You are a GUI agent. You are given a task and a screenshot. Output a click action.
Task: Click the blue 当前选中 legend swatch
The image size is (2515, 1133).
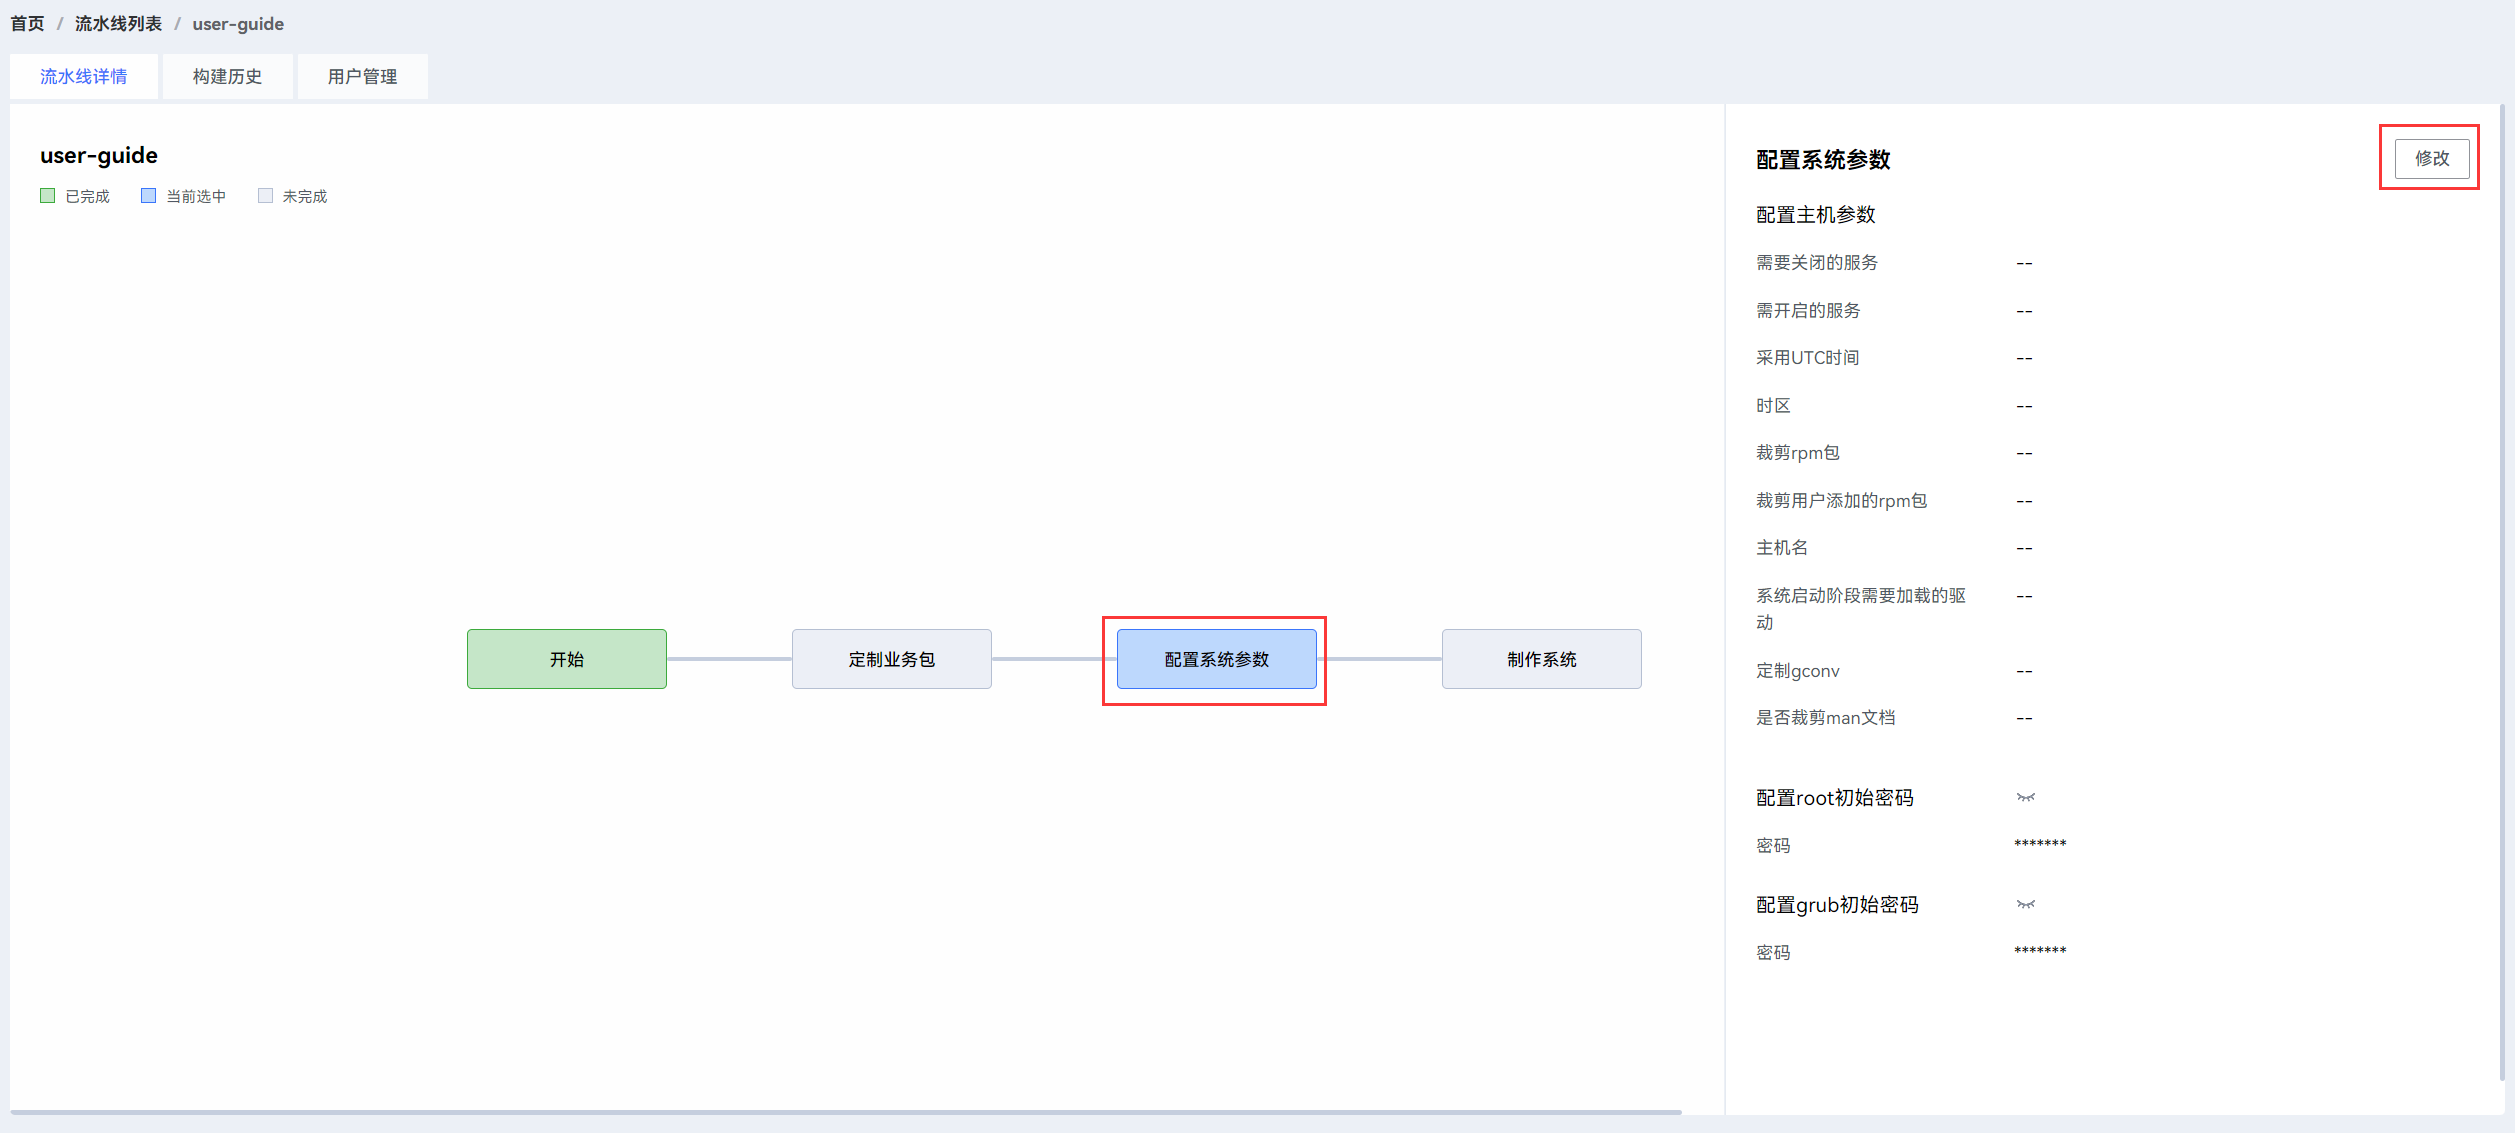click(148, 196)
